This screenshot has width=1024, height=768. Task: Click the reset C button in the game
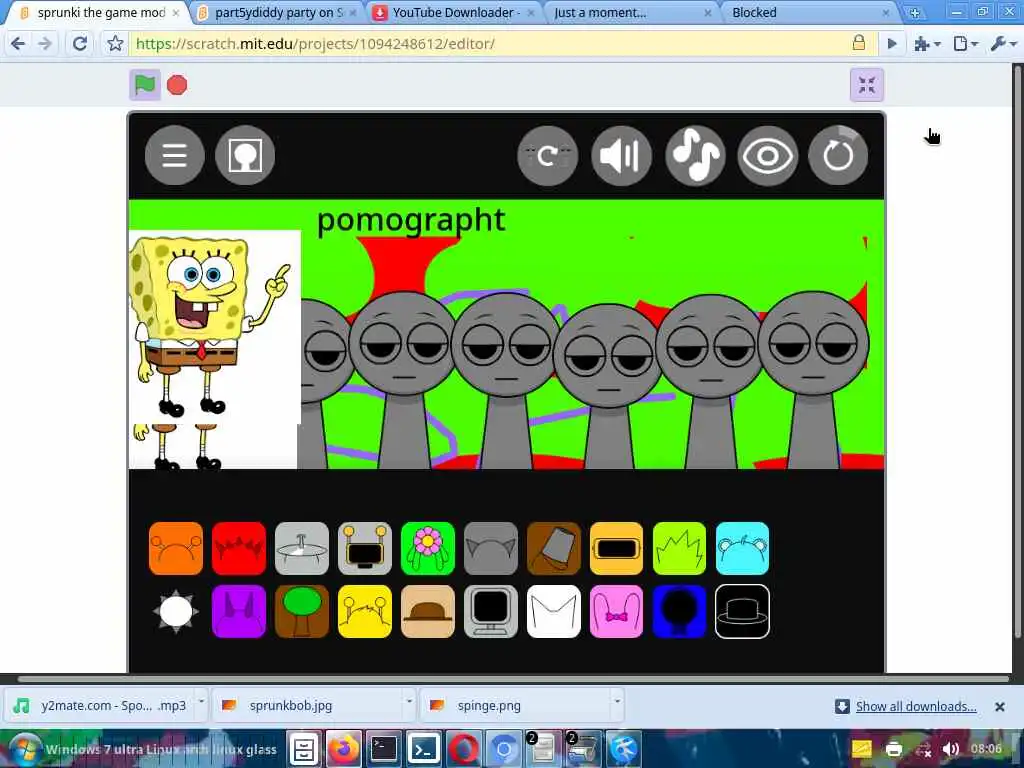(x=547, y=155)
